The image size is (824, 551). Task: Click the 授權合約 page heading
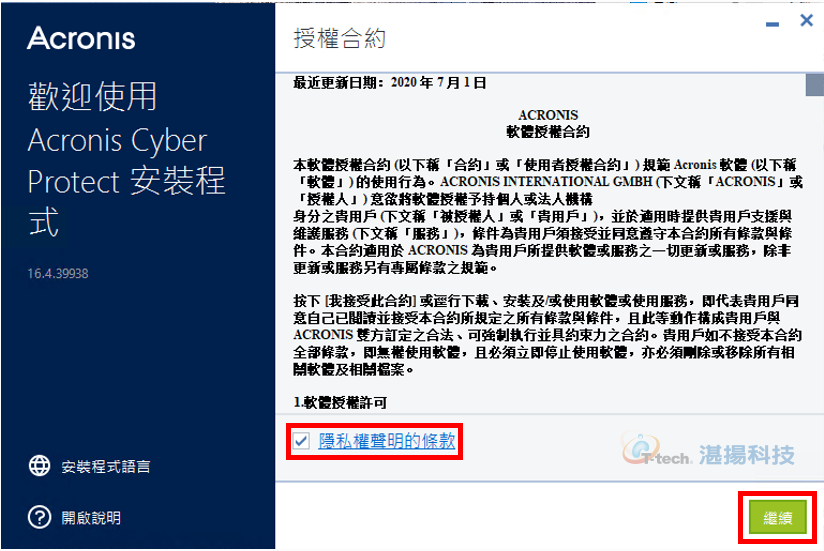339,38
